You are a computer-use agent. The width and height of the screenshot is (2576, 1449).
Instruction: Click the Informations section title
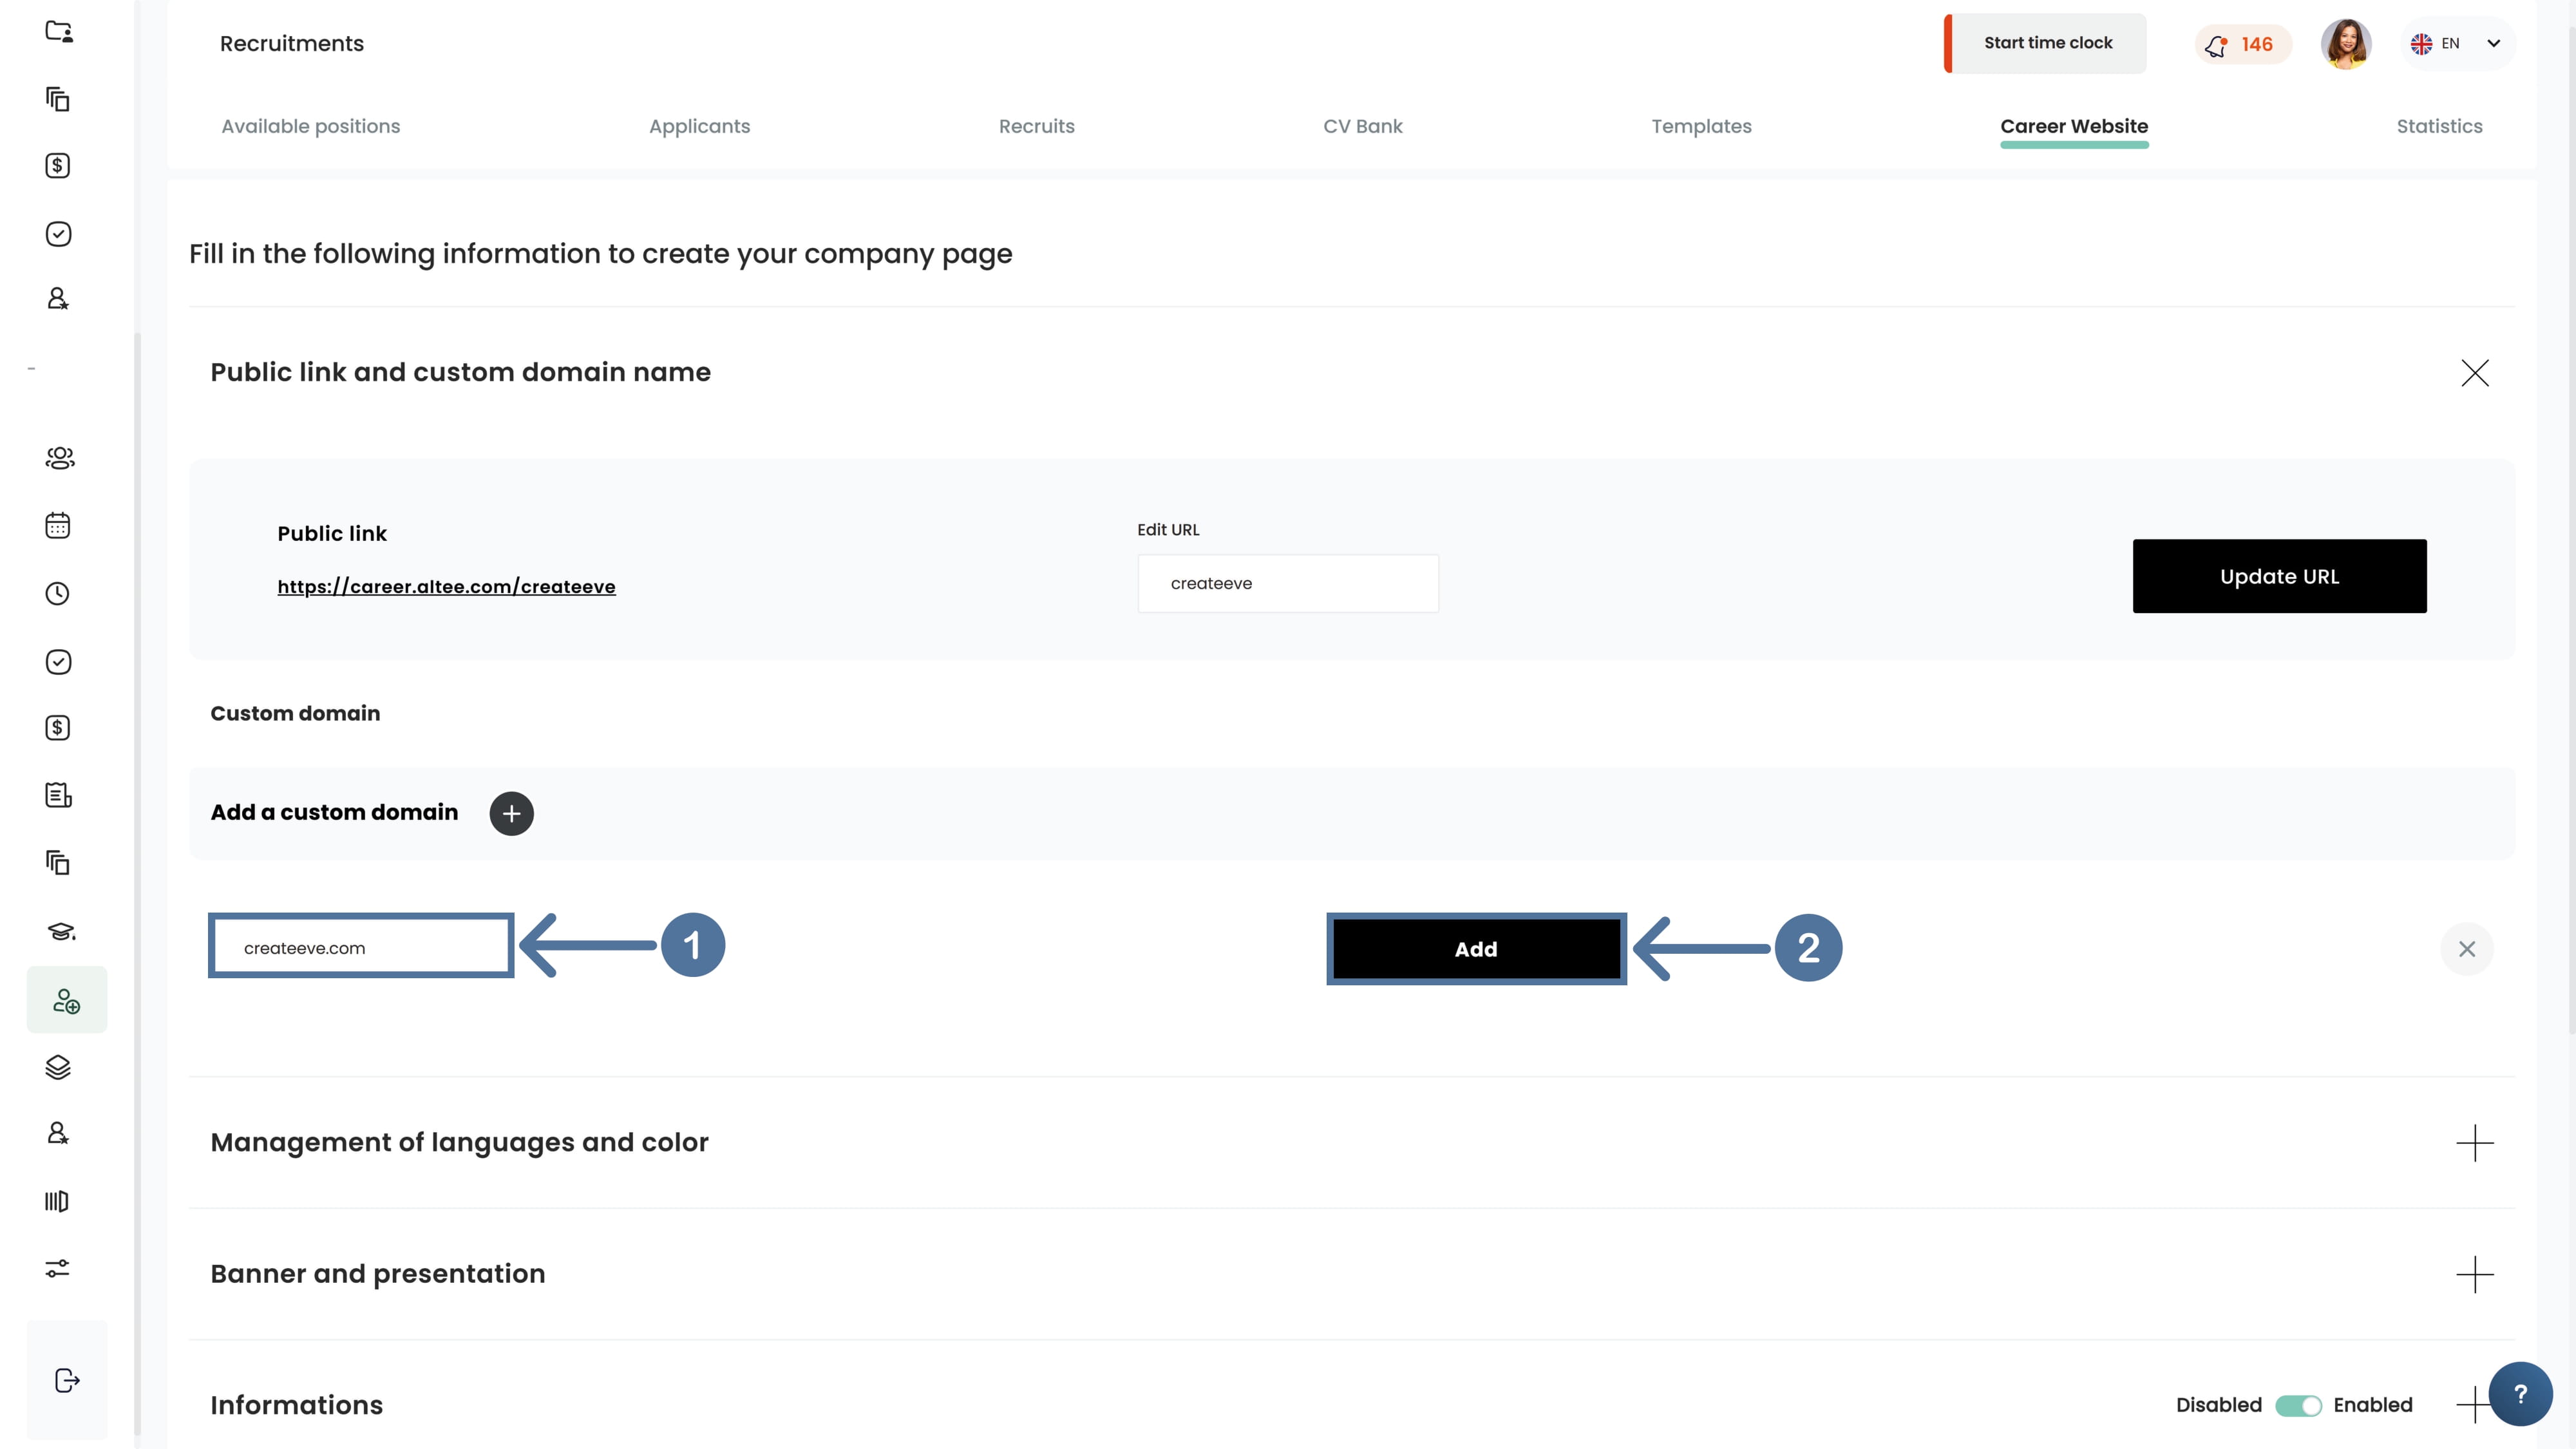(297, 1406)
